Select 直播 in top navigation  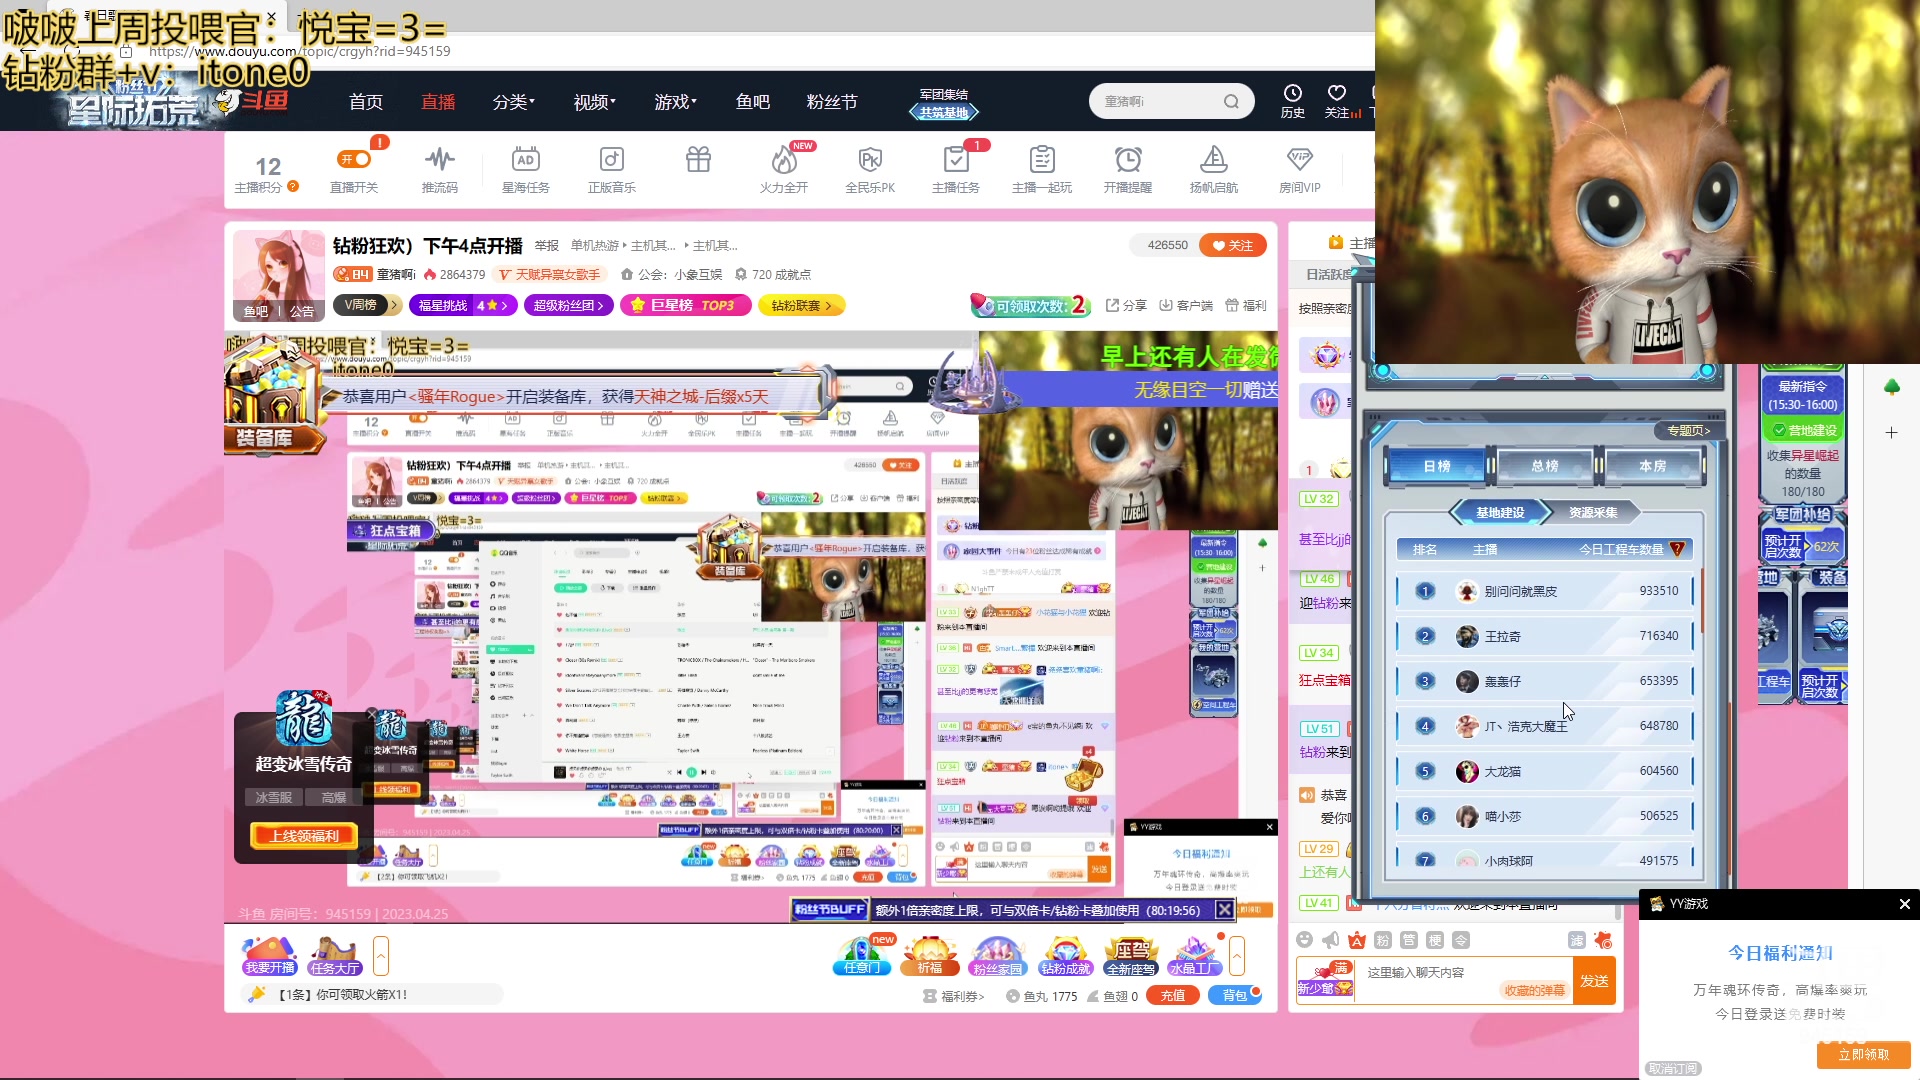coord(438,102)
